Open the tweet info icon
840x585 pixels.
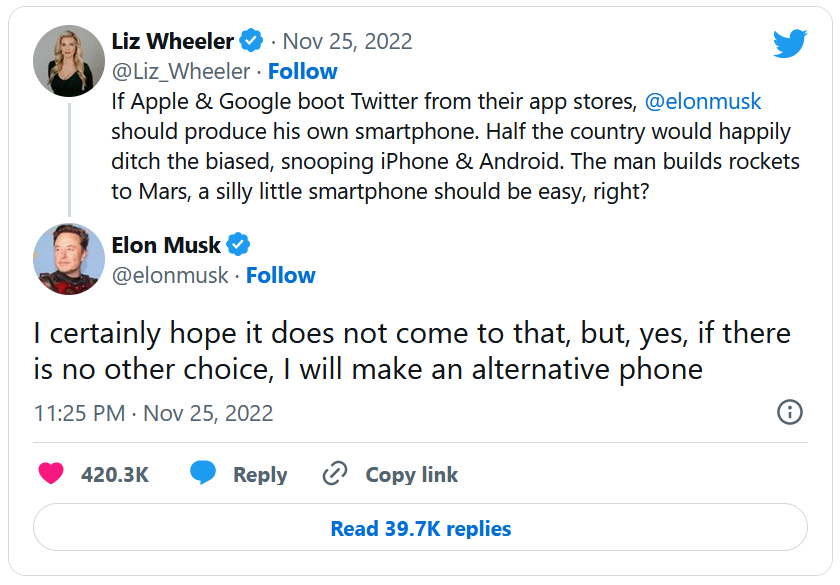click(x=789, y=412)
